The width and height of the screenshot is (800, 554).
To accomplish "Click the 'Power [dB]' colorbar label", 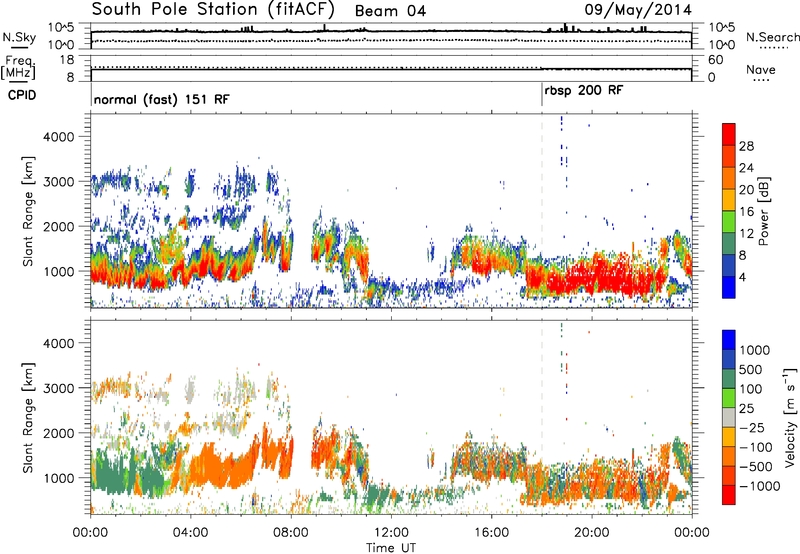I will pos(763,211).
